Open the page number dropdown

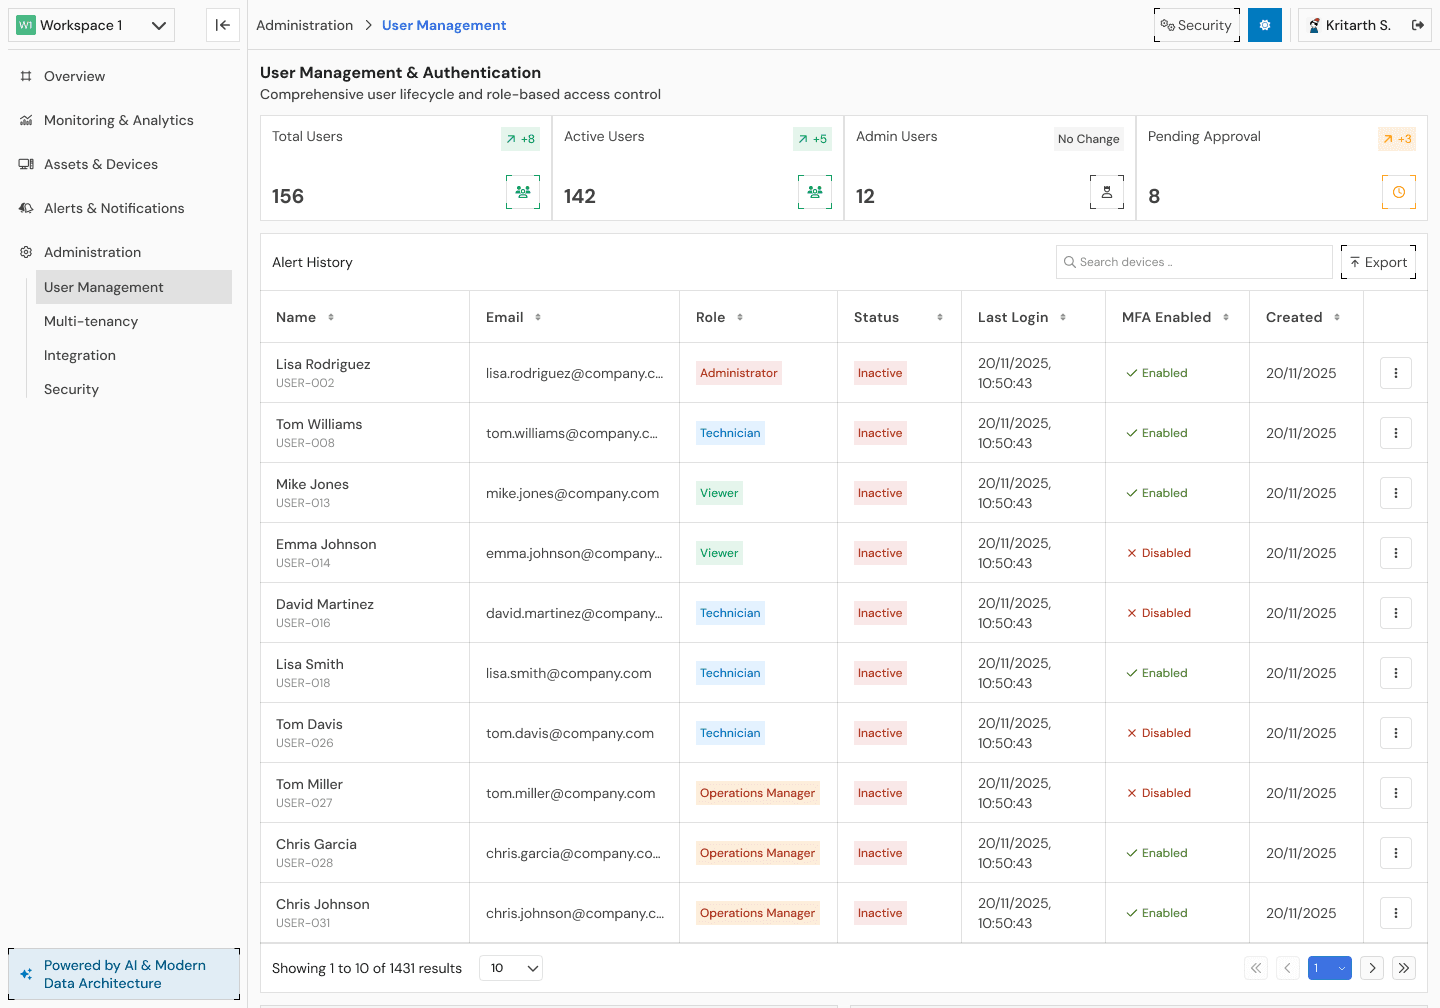[x=1330, y=968]
